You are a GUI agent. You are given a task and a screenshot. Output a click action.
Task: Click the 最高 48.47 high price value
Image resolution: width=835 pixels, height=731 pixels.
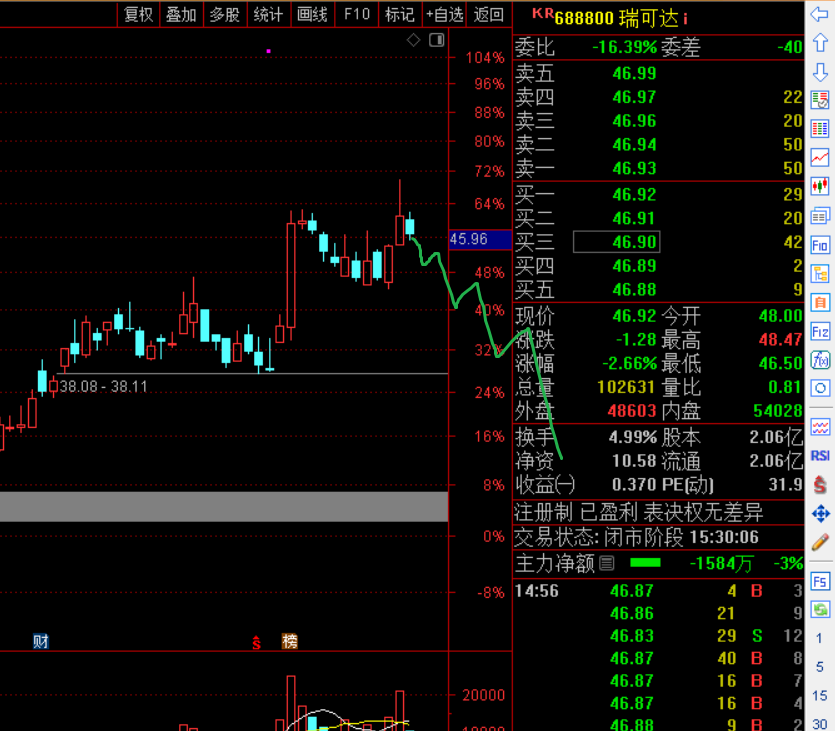(780, 340)
